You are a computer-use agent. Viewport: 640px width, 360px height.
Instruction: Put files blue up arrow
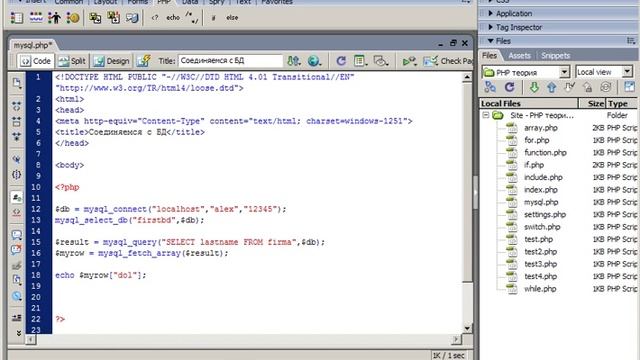[551, 87]
